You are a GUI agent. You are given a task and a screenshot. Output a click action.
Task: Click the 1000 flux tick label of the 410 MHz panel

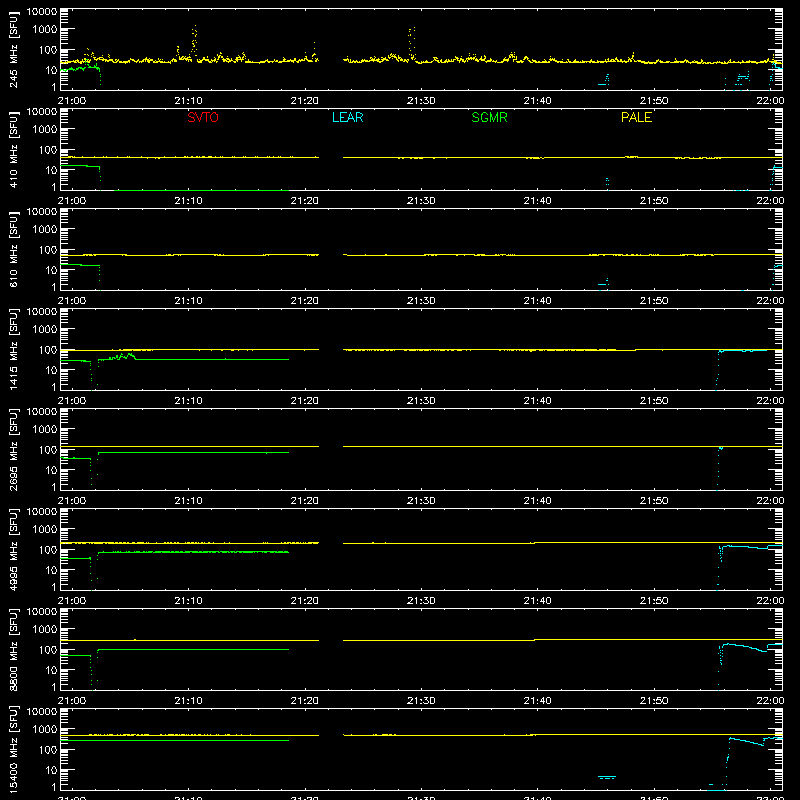tap(45, 130)
